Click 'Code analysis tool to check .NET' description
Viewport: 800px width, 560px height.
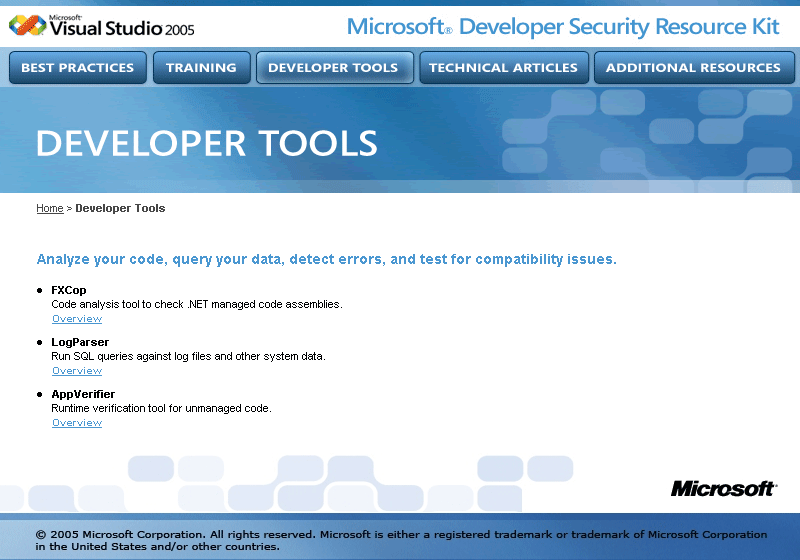point(197,304)
